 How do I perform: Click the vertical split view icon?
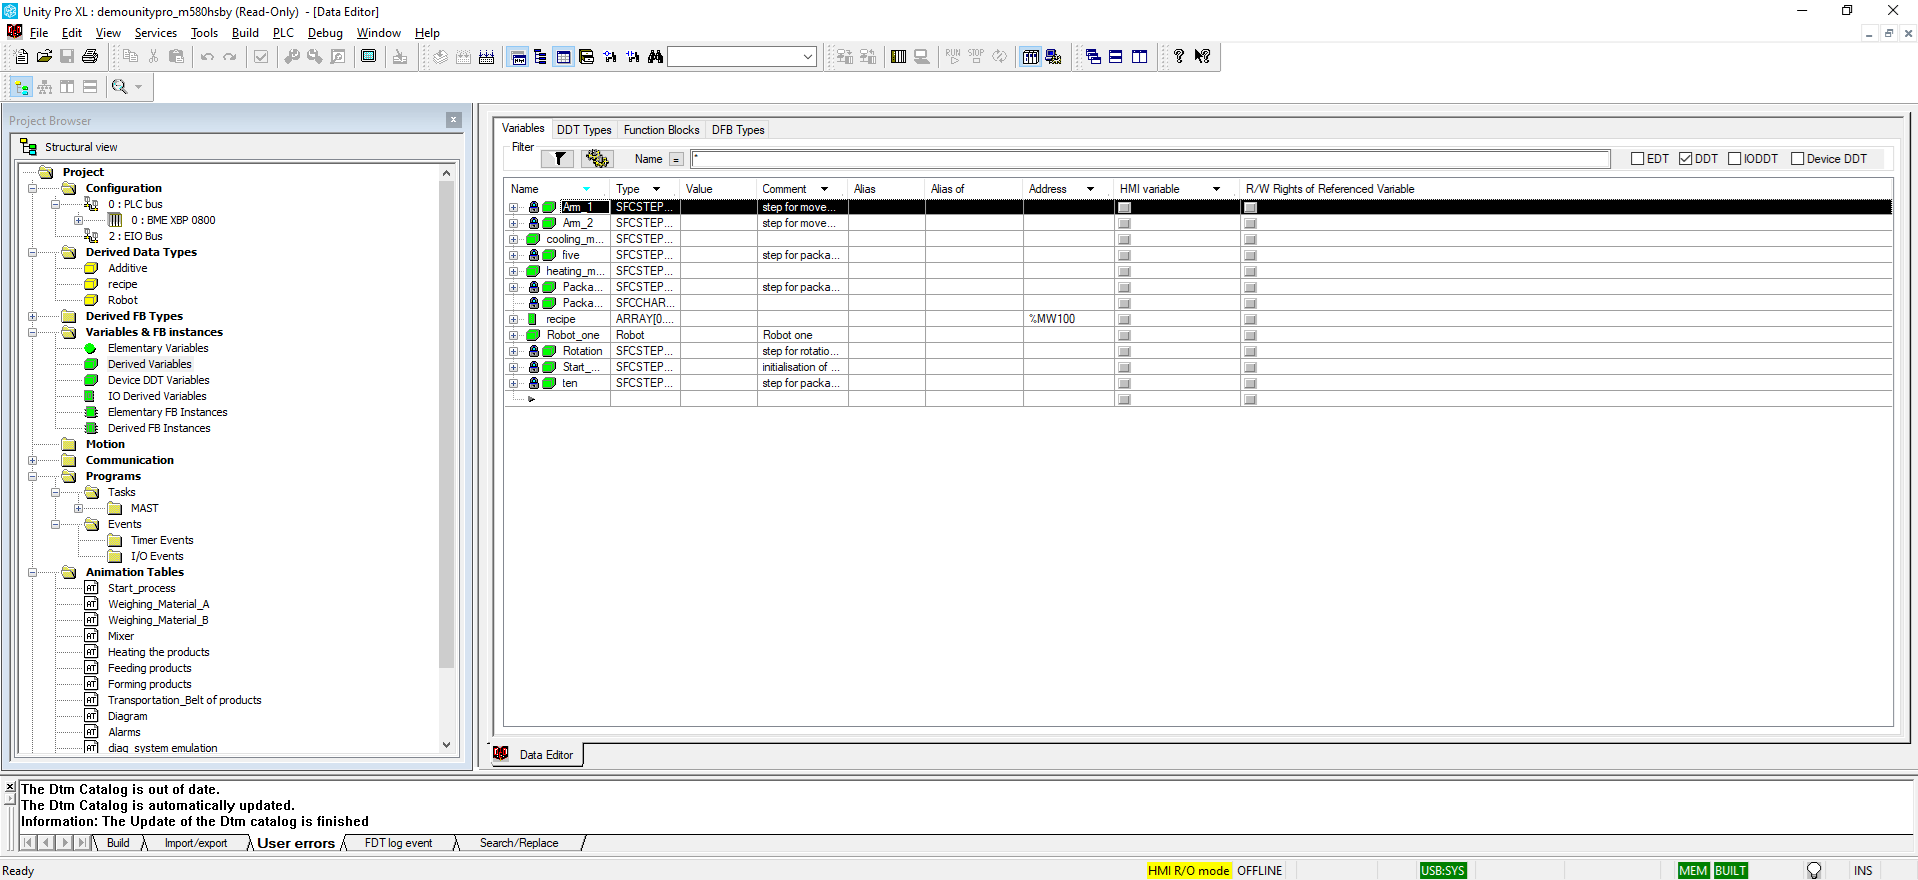pos(67,87)
